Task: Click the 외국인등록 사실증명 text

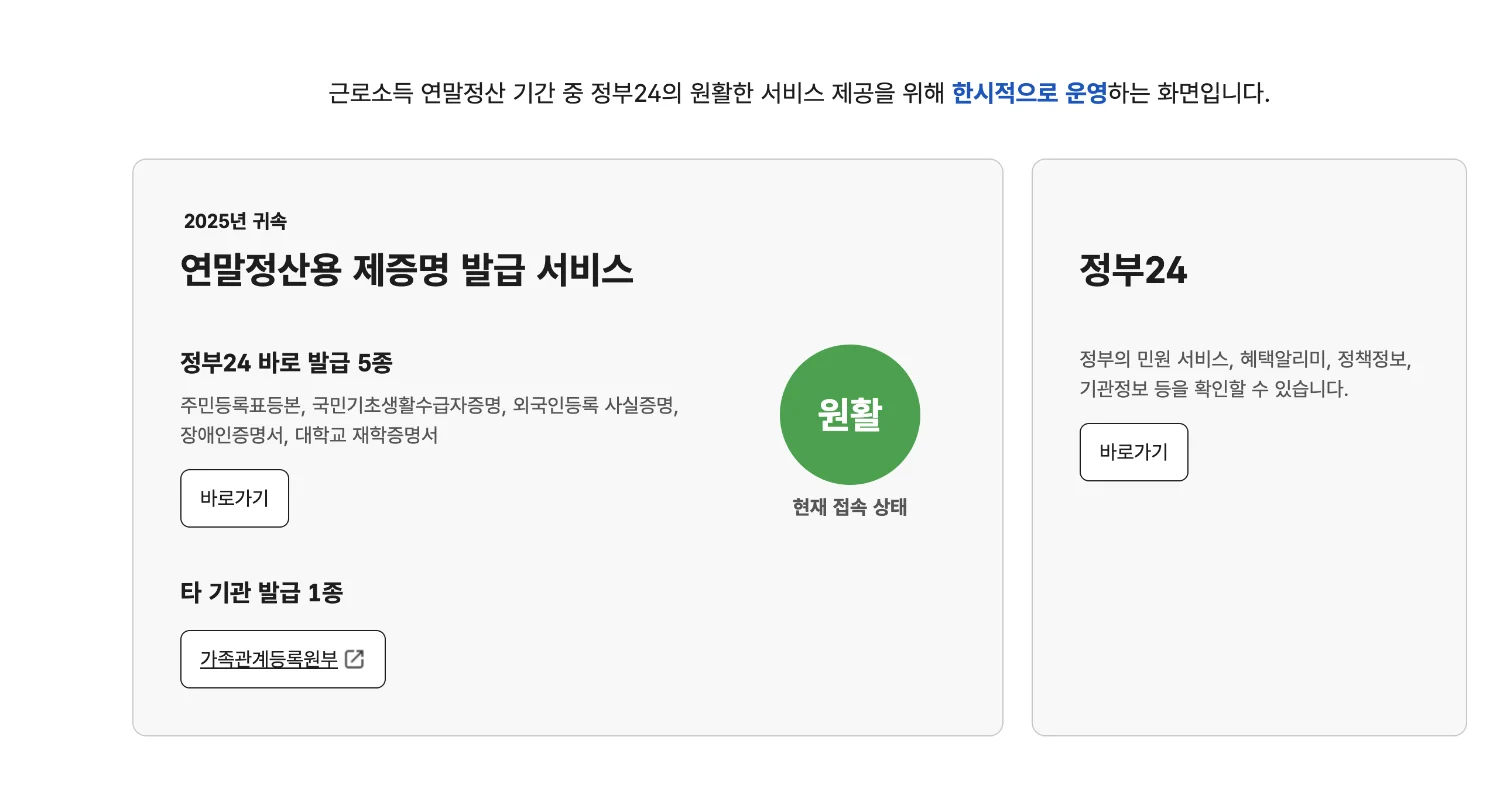Action: 596,406
